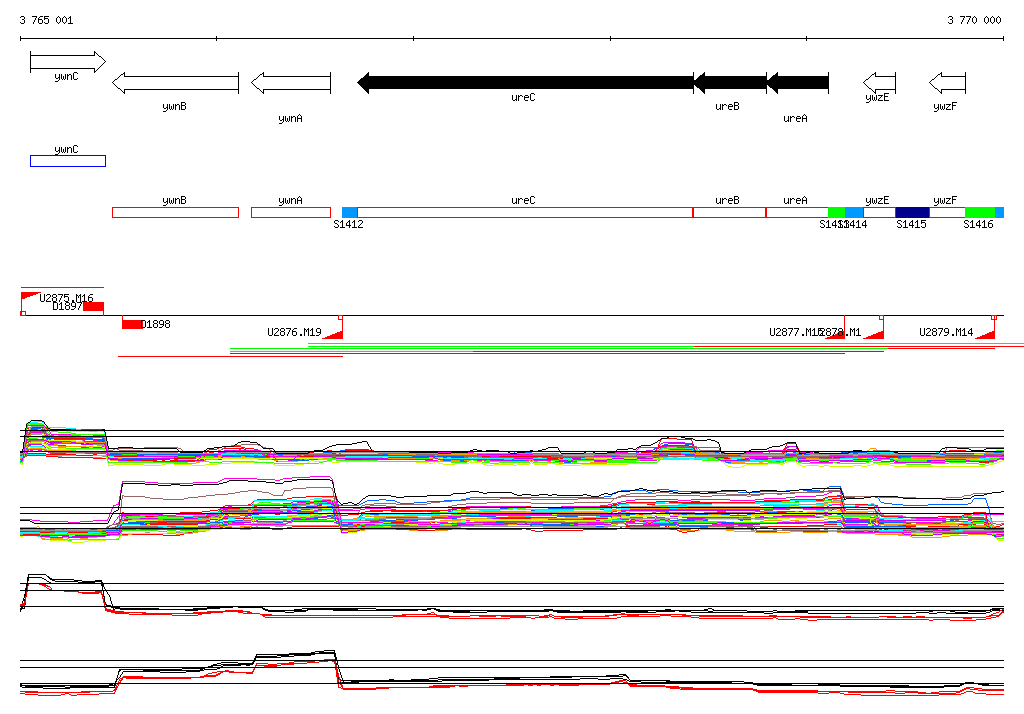
Task: Select the ywnB left-pointing gene arrow
Action: pyautogui.click(x=176, y=83)
